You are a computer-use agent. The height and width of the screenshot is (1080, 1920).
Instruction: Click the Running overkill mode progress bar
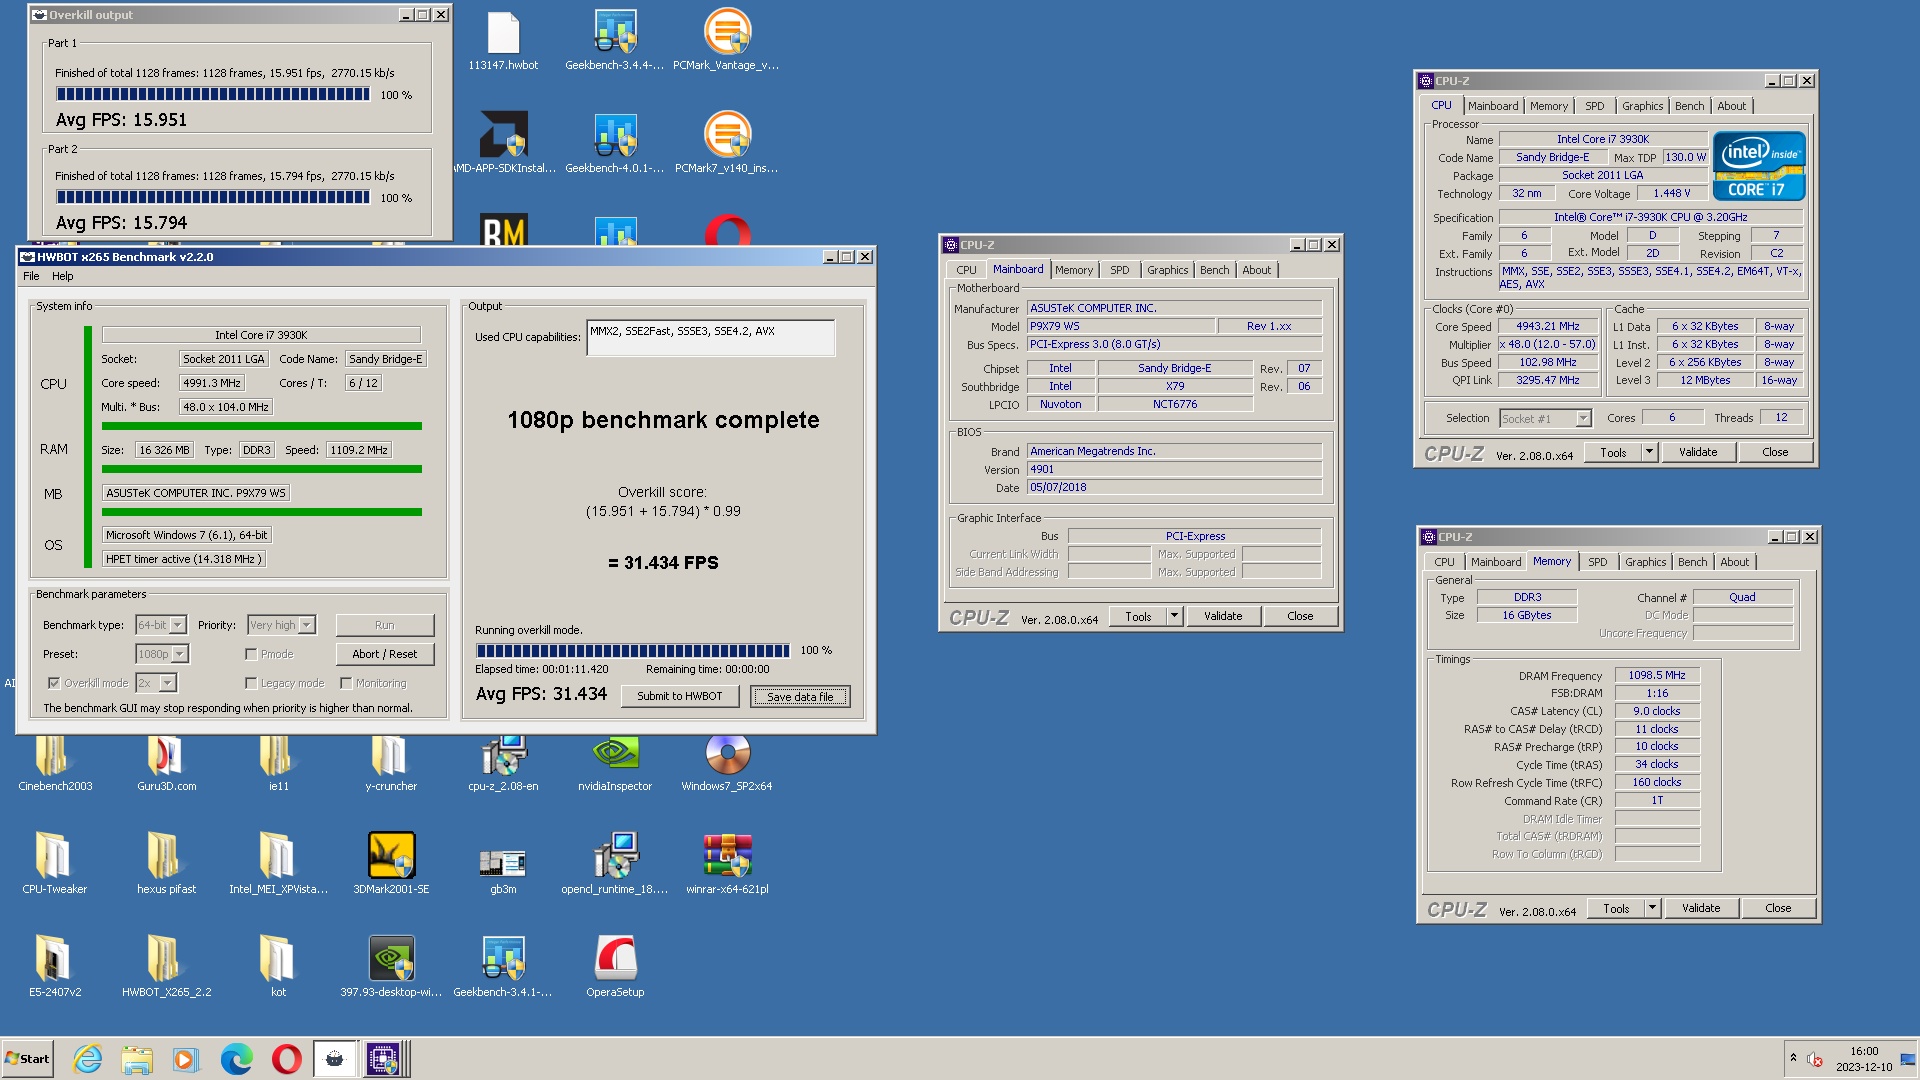pos(633,651)
